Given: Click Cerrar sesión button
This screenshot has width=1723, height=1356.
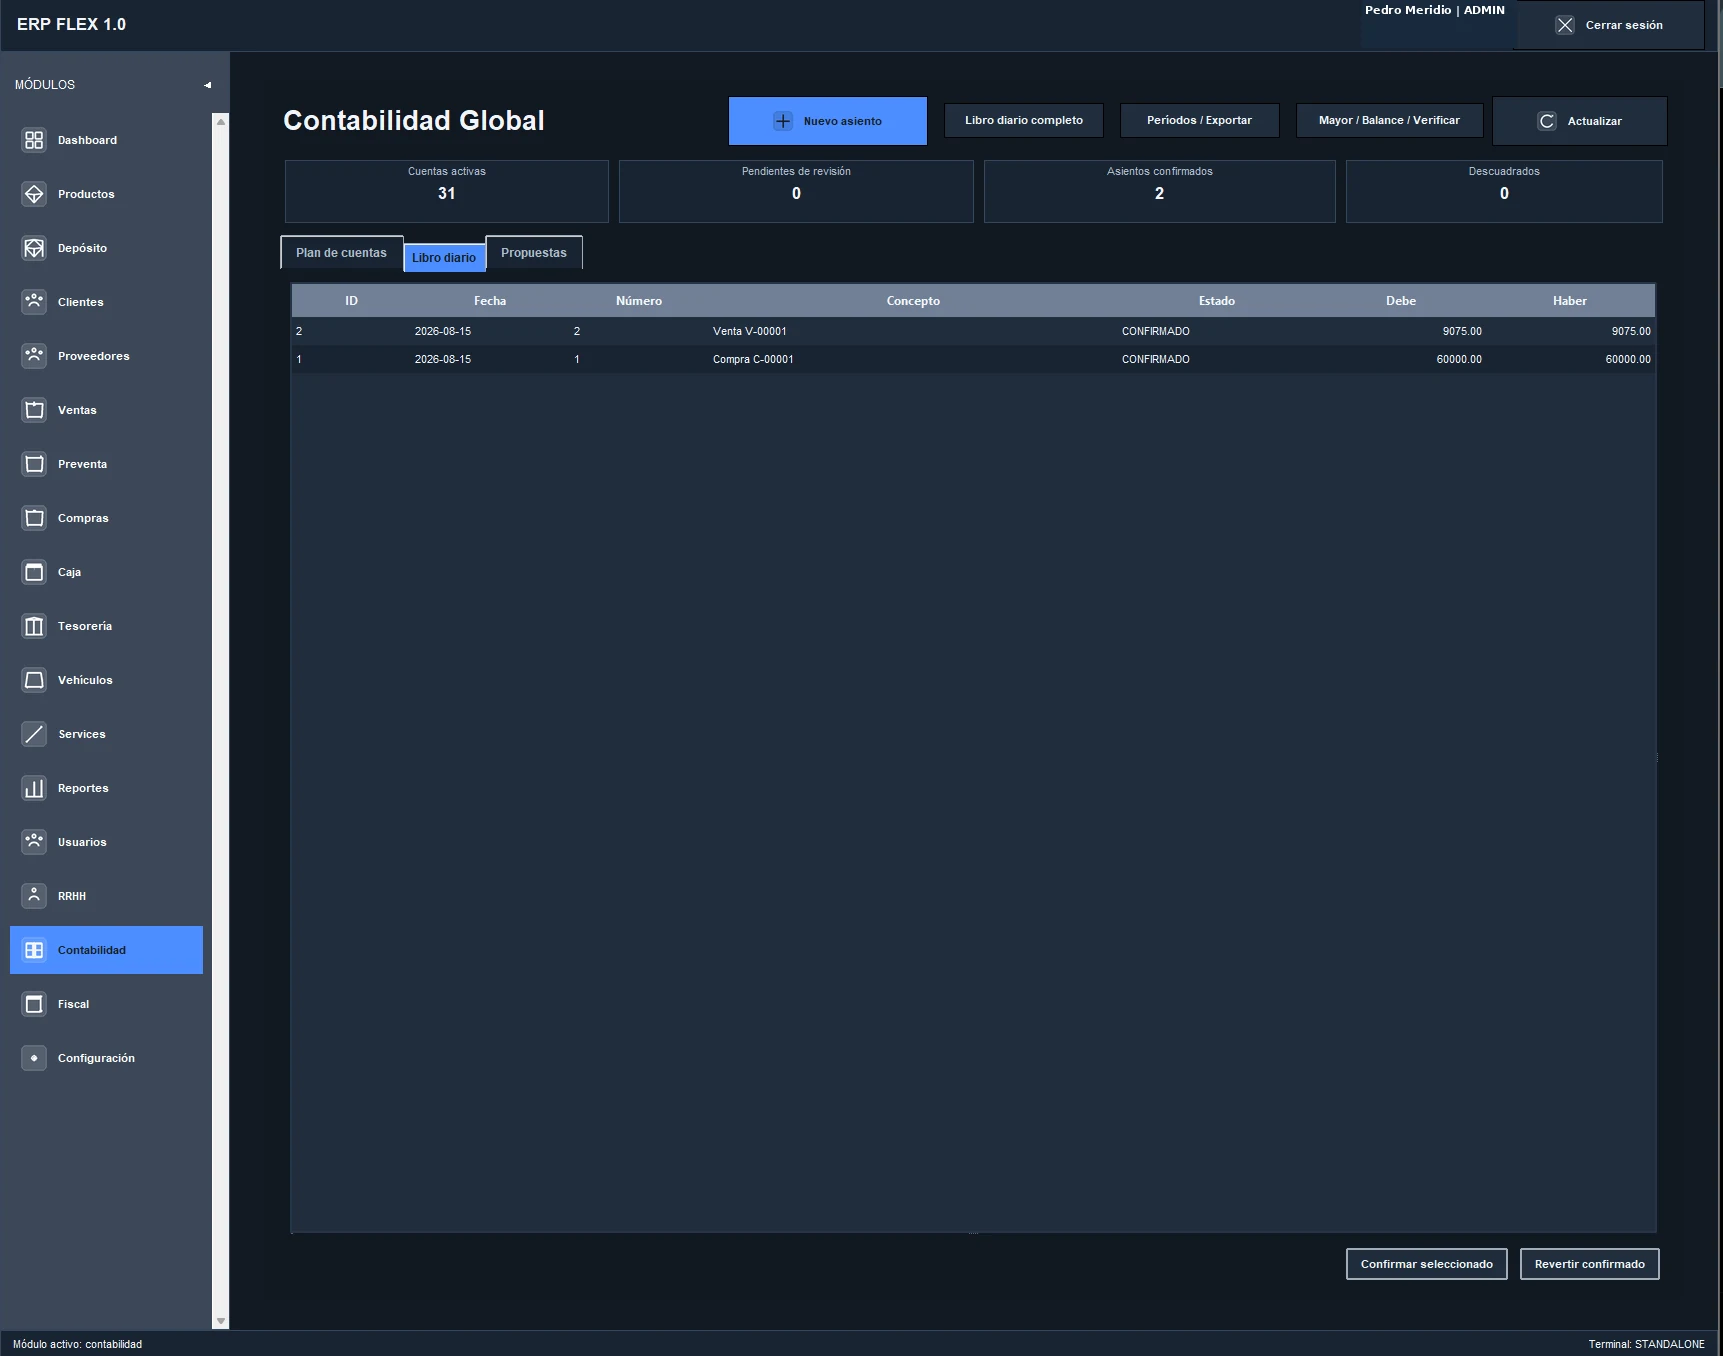Looking at the screenshot, I should [1610, 25].
